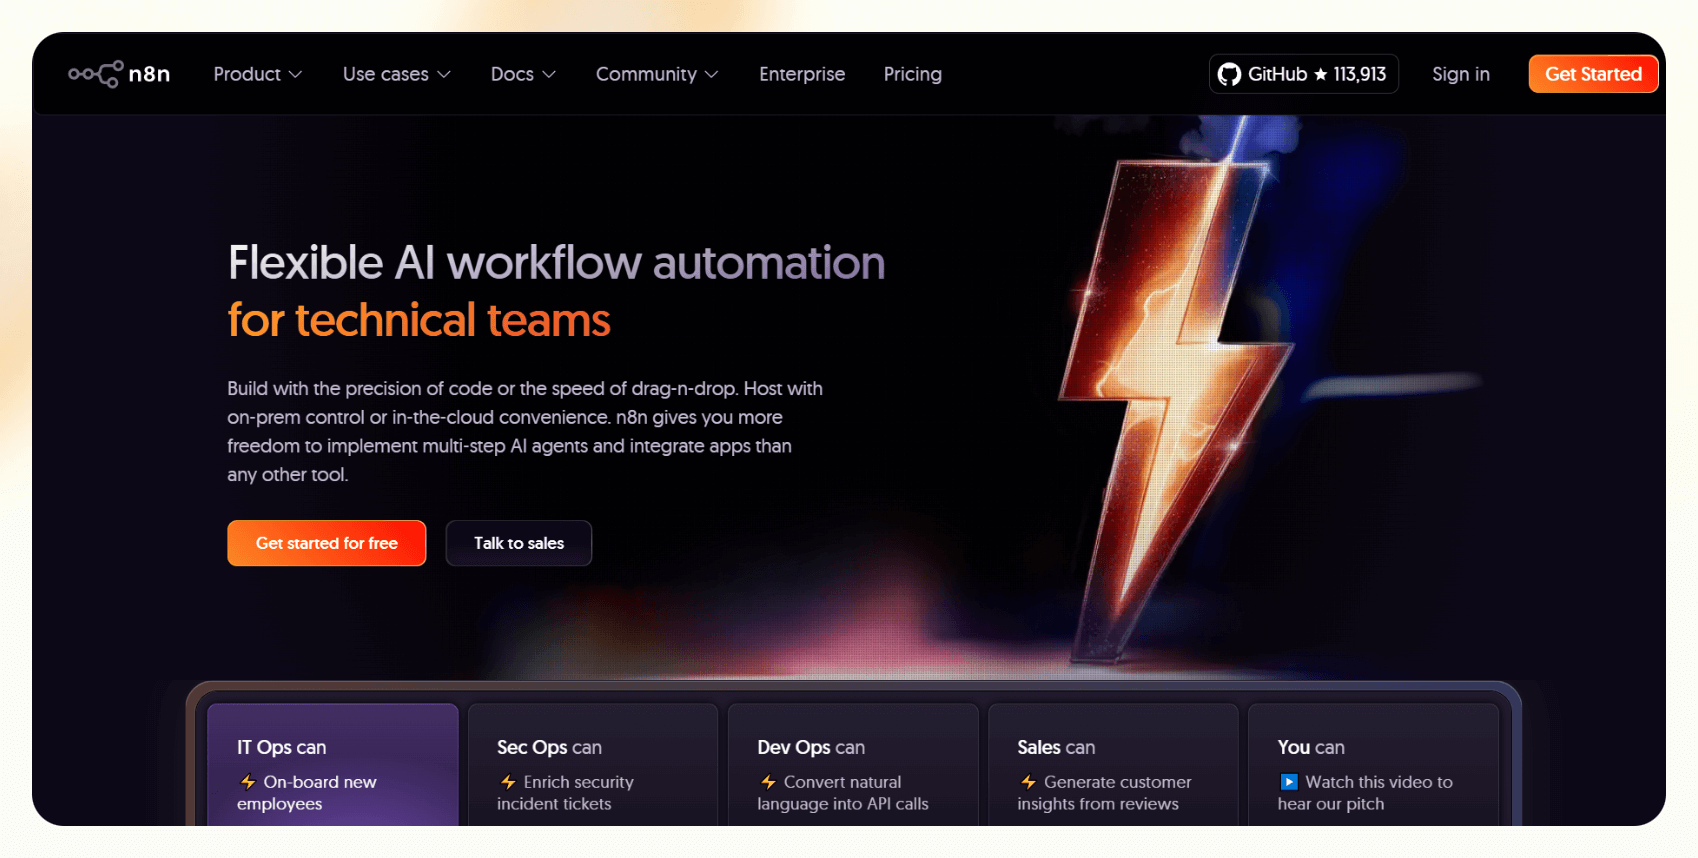Click Get started for free
This screenshot has width=1698, height=858.
pos(327,543)
